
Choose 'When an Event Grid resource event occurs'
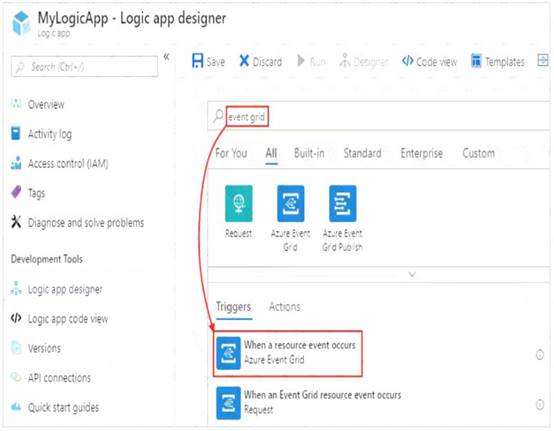(x=309, y=403)
